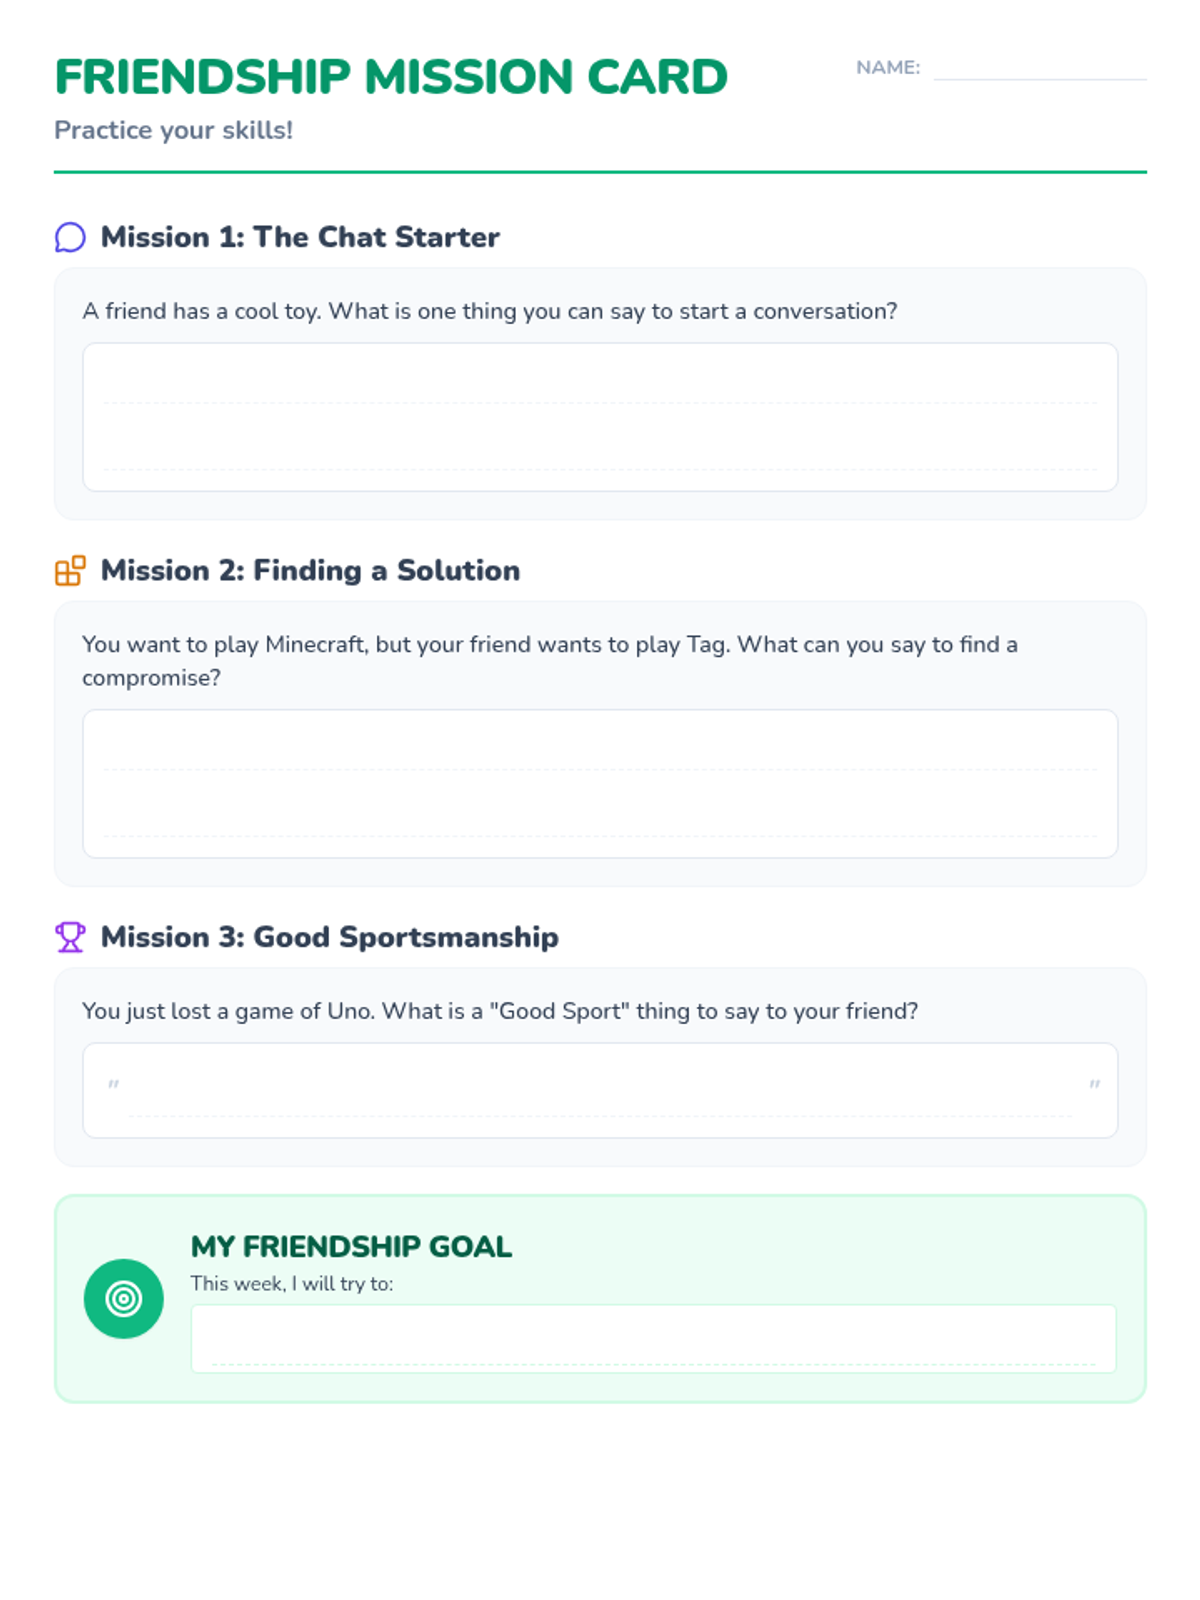This screenshot has height=1600, width=1200.
Task: Click the orange blocks icon beside Mission 2
Action: [x=70, y=571]
